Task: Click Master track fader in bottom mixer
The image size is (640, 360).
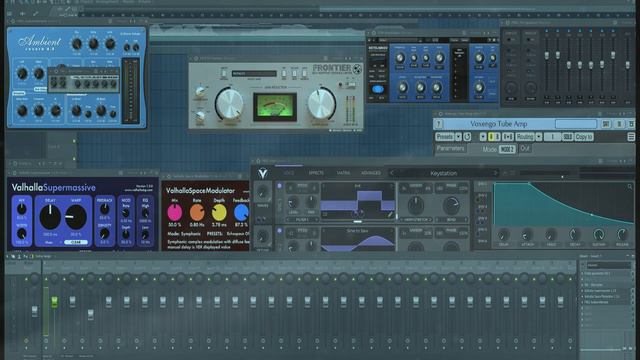Action: point(35,310)
